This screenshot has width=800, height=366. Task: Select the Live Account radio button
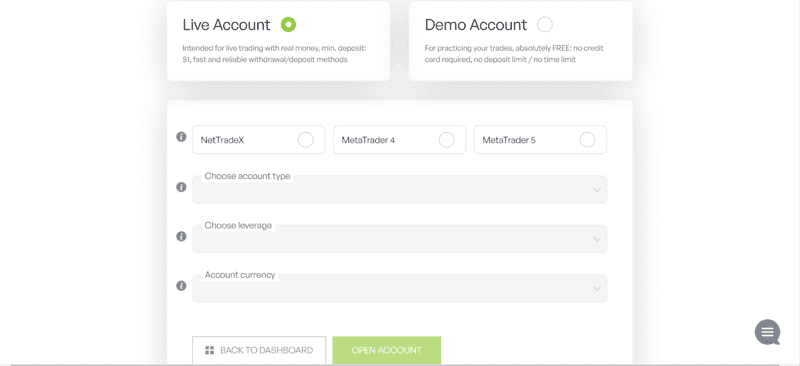pos(288,25)
